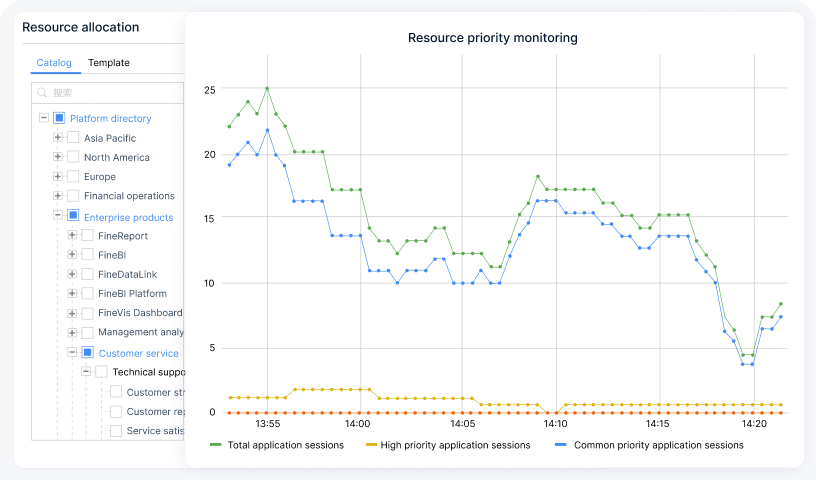Collapse the Platform directory node

(x=44, y=118)
